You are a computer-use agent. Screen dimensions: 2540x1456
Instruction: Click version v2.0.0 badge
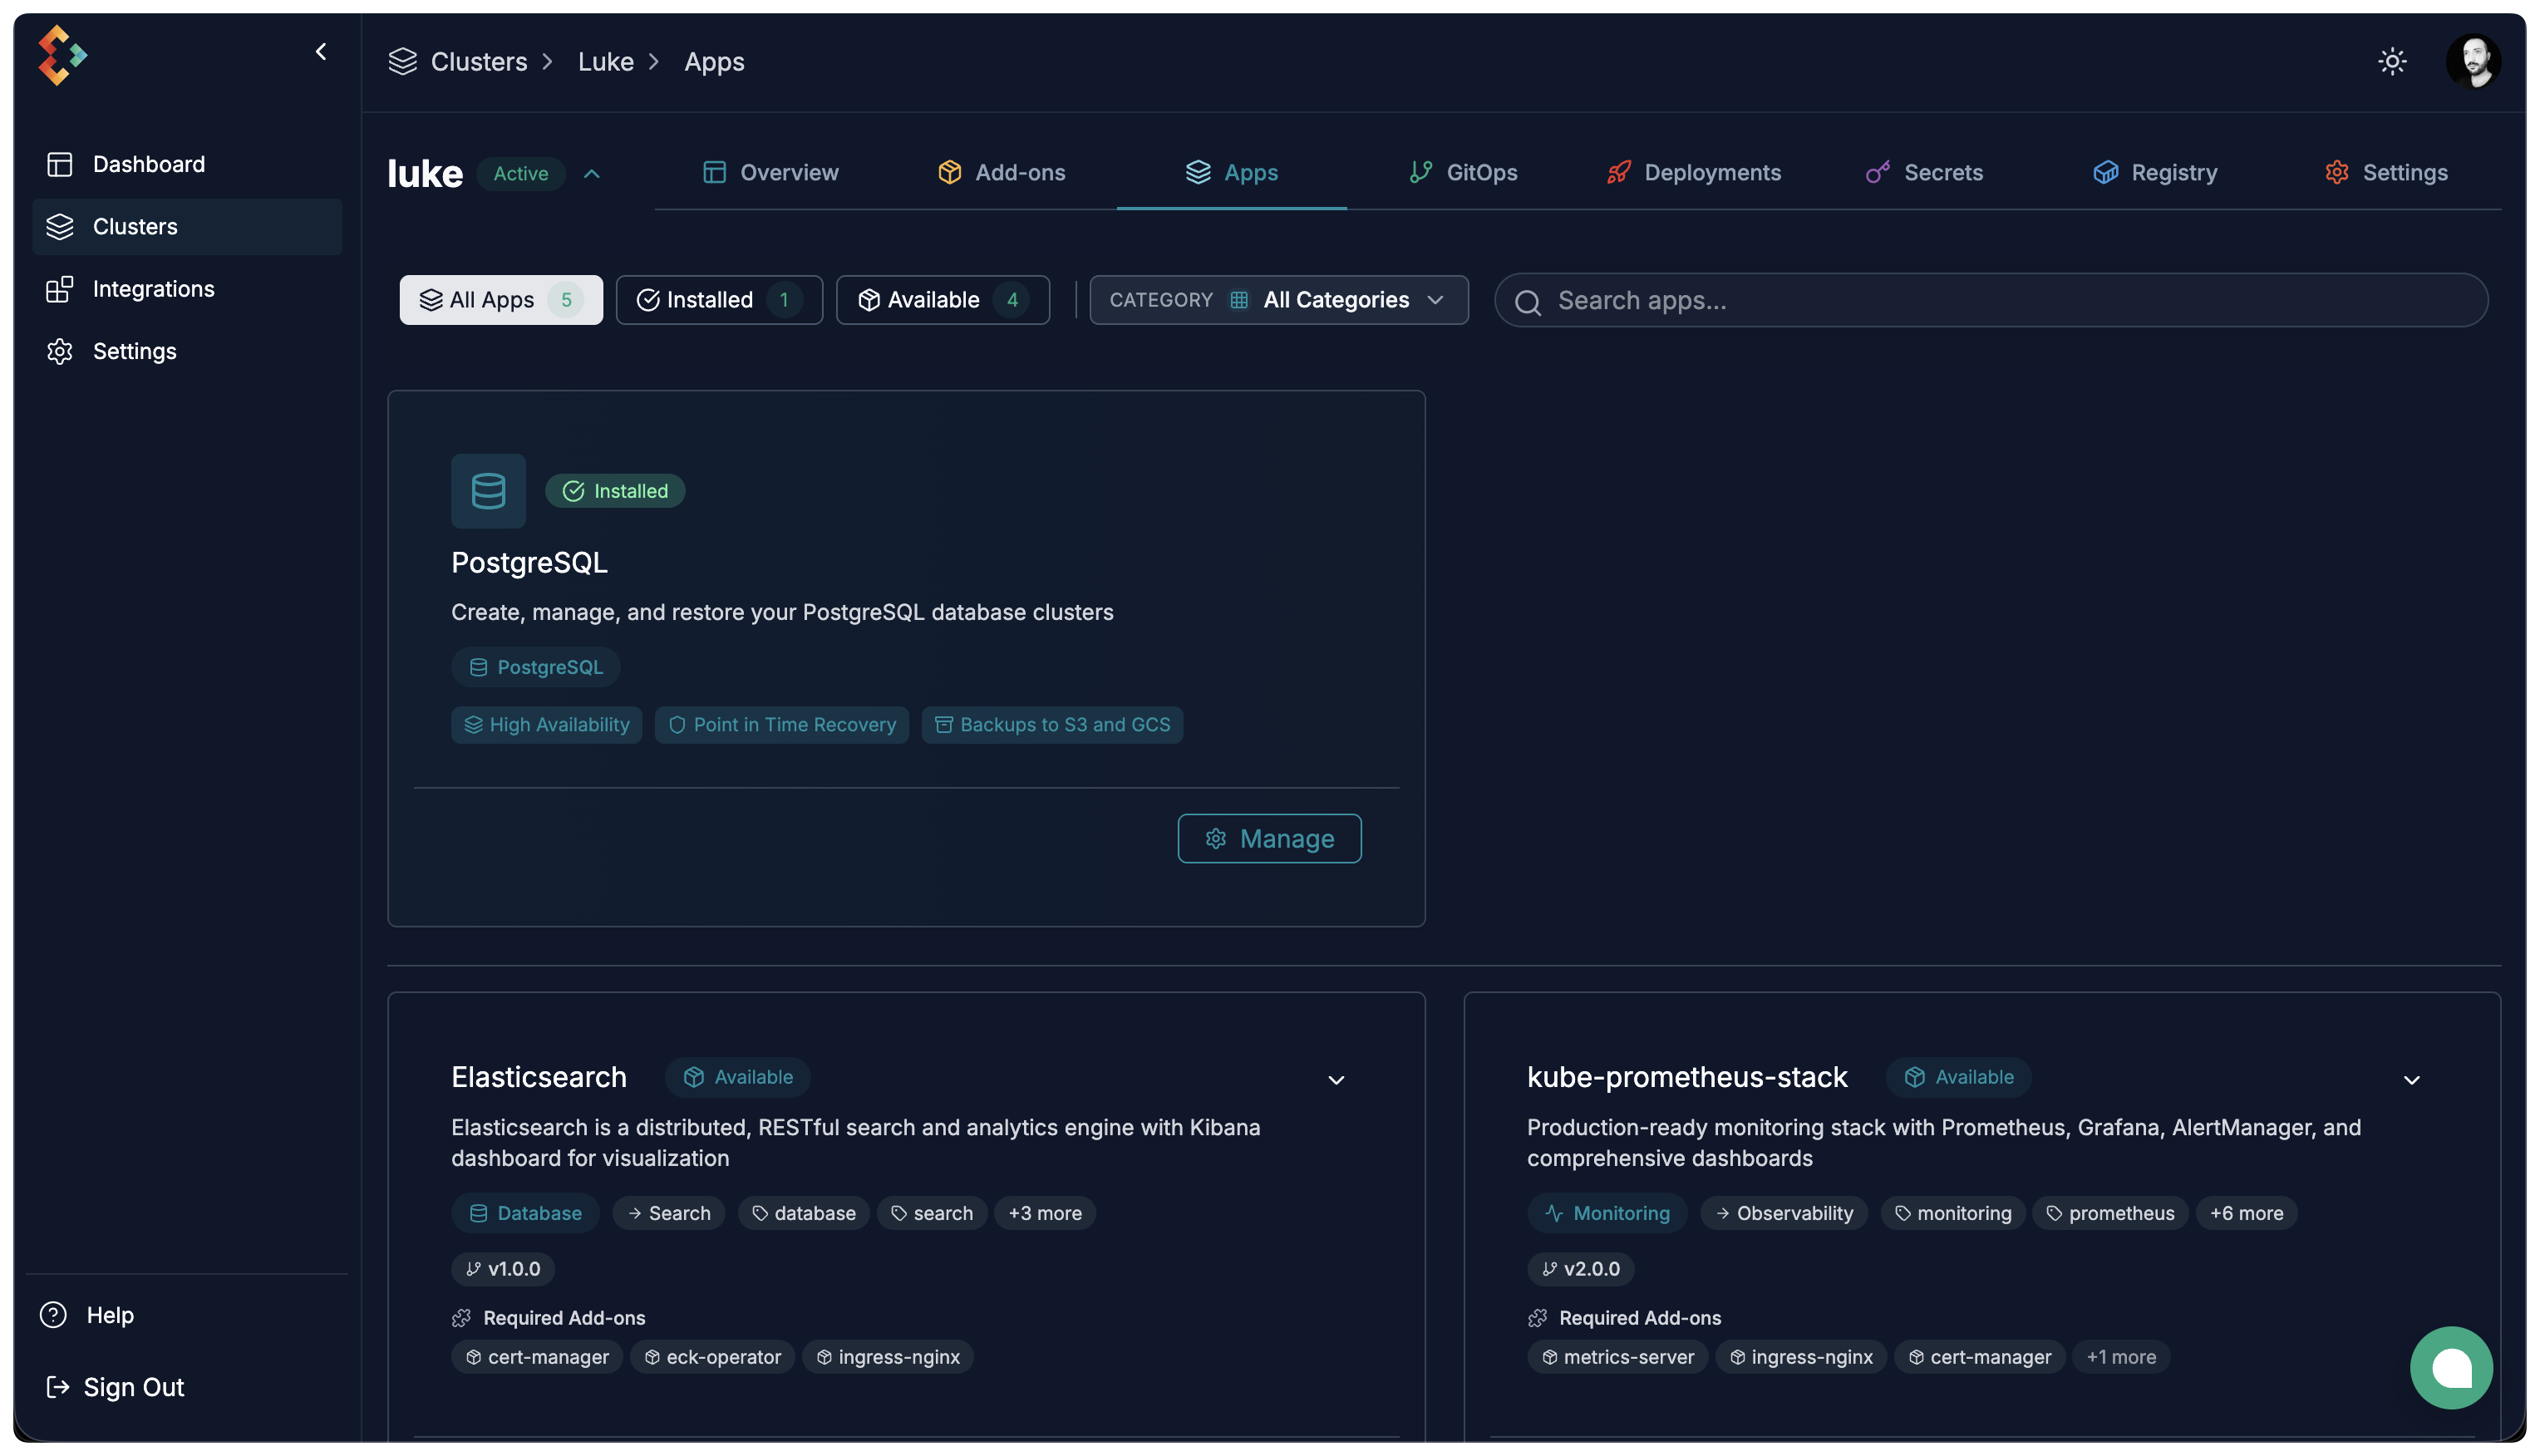click(x=1580, y=1268)
